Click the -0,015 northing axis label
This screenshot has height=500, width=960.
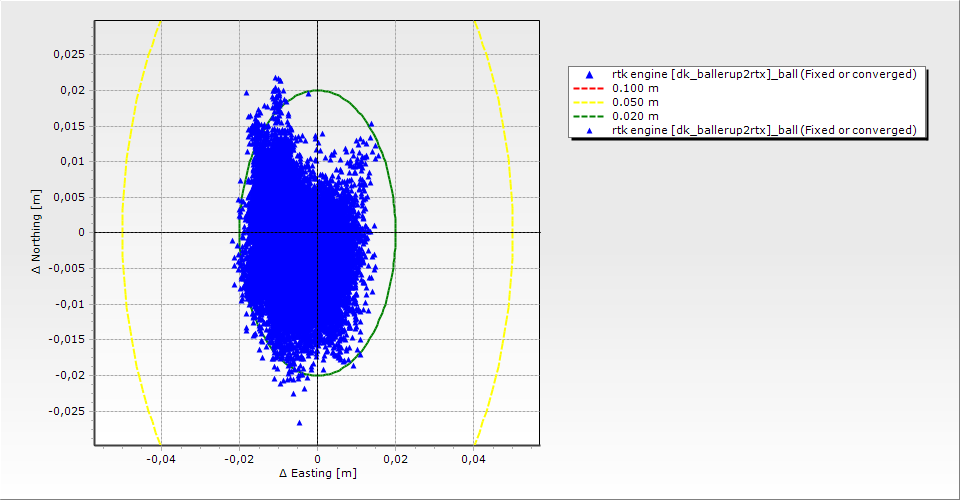67,339
